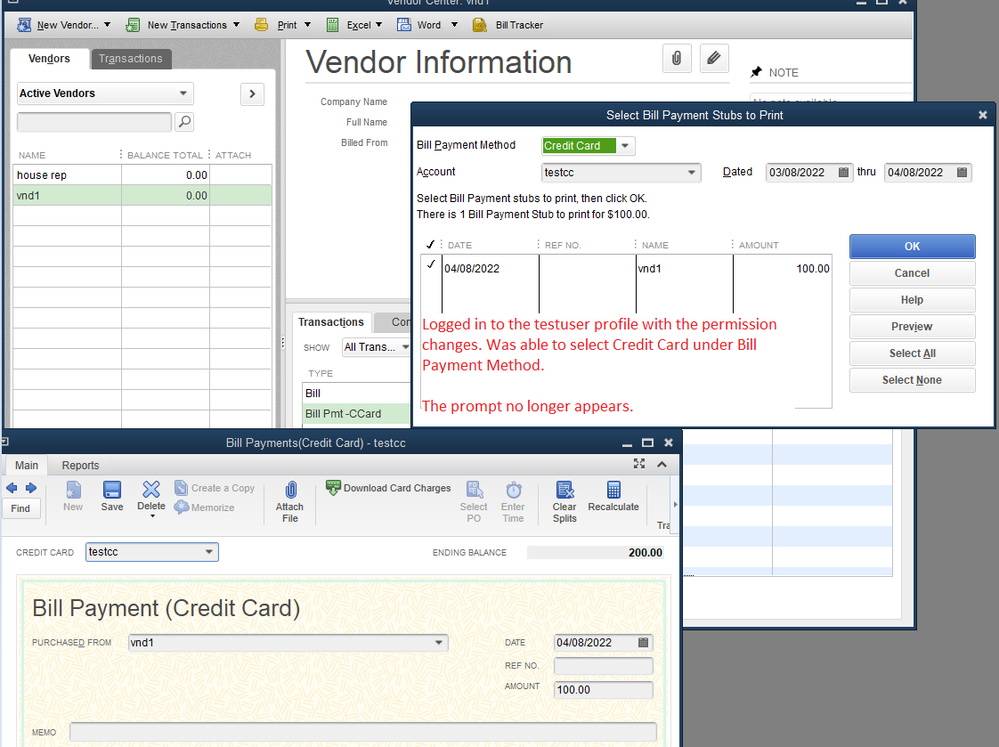
Task: Select the vnd1 vendor row
Action: click(142, 195)
